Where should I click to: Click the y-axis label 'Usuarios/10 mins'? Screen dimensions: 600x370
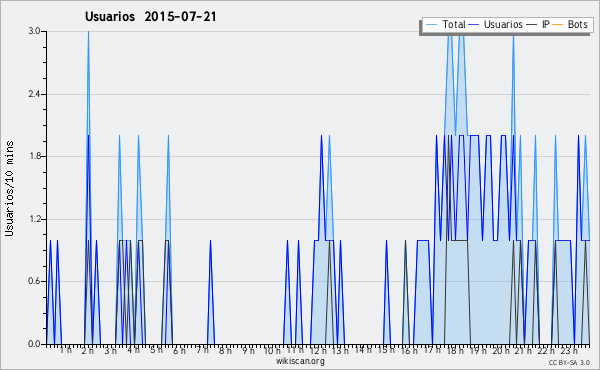coord(9,188)
